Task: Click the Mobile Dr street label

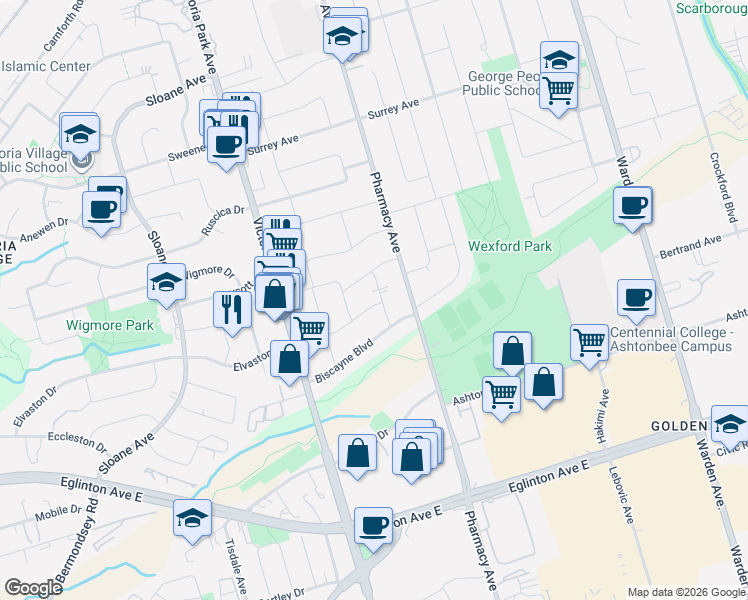Action: [x=58, y=514]
